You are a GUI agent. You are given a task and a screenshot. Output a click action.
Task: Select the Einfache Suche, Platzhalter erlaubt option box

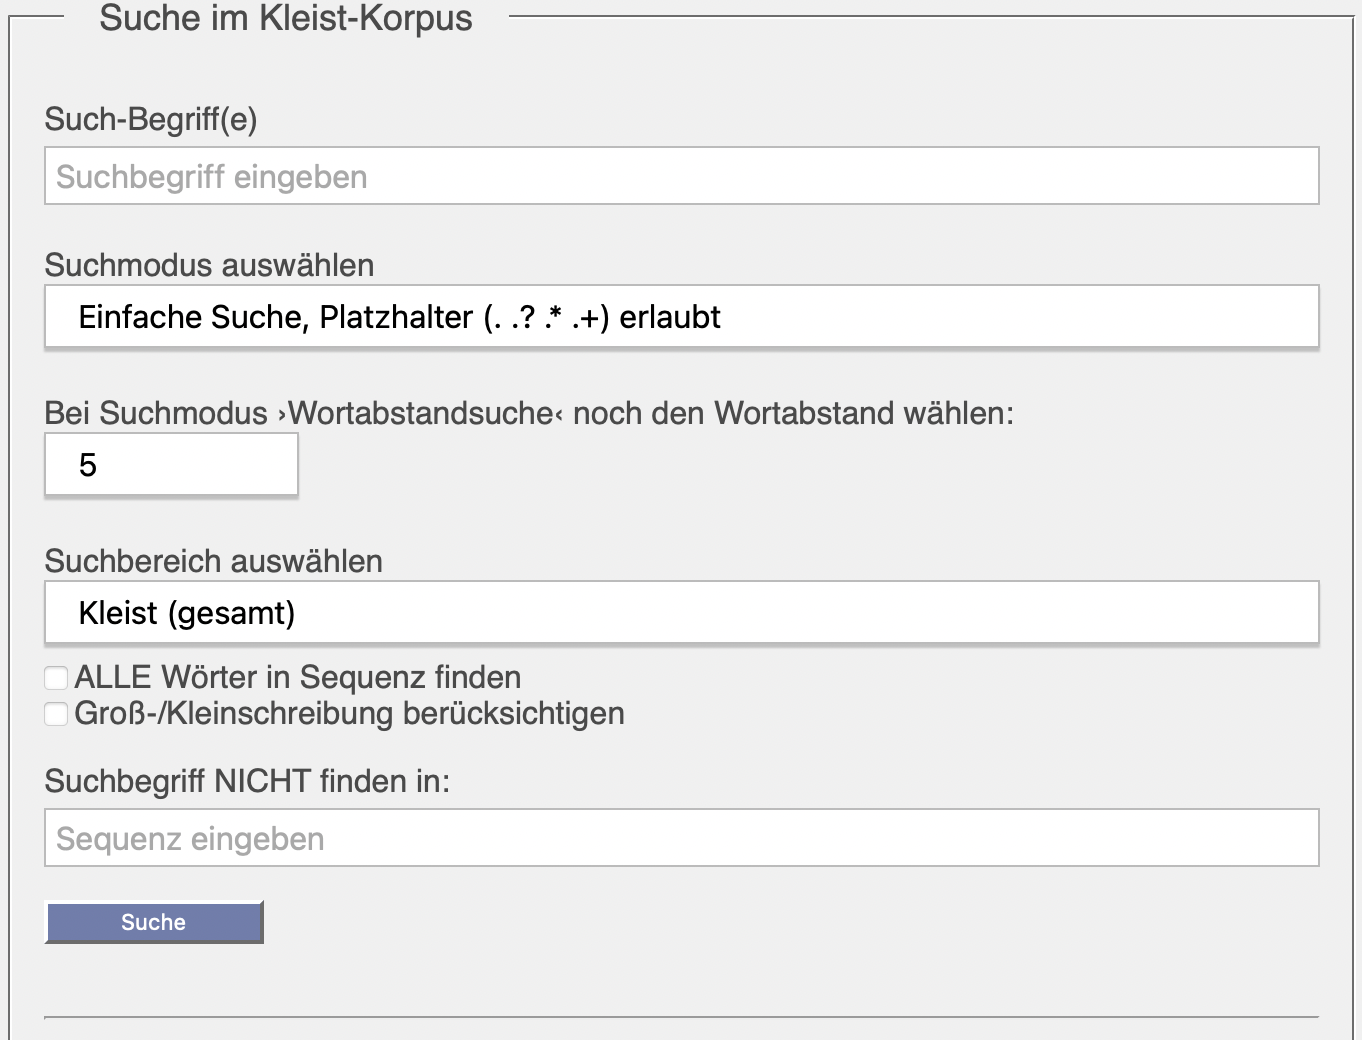coord(400,317)
